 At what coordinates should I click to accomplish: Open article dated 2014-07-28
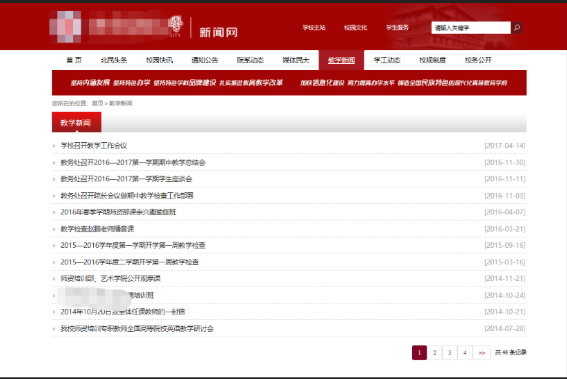click(137, 329)
